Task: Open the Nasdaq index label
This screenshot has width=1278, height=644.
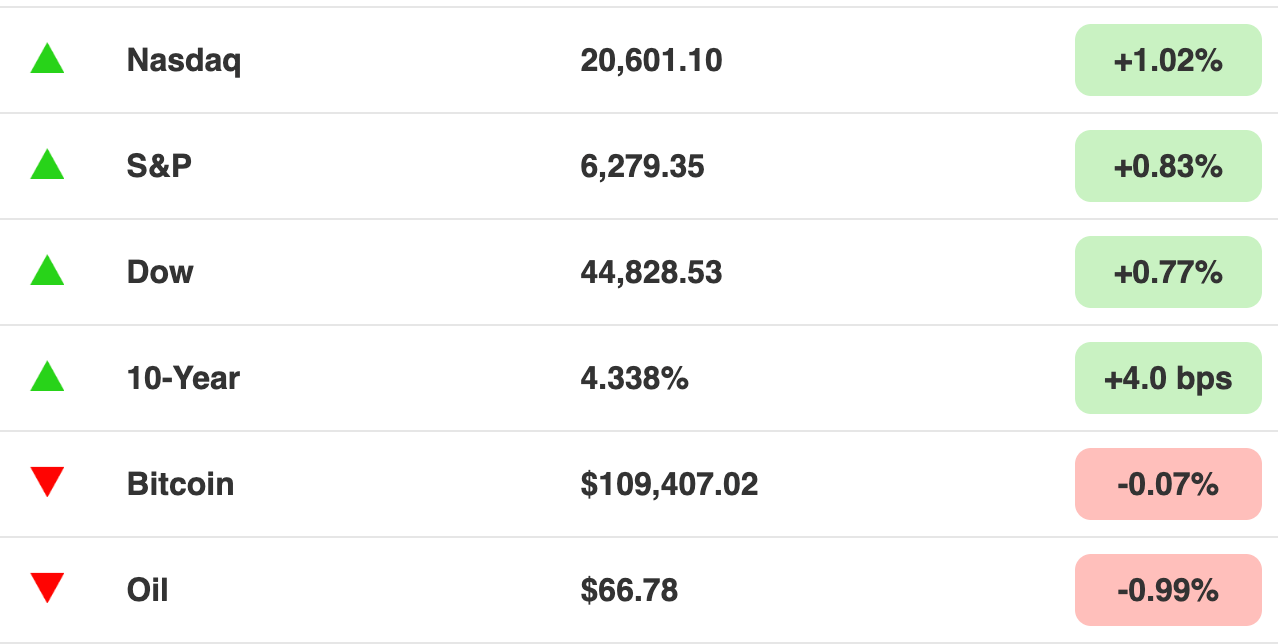Action: click(x=184, y=62)
